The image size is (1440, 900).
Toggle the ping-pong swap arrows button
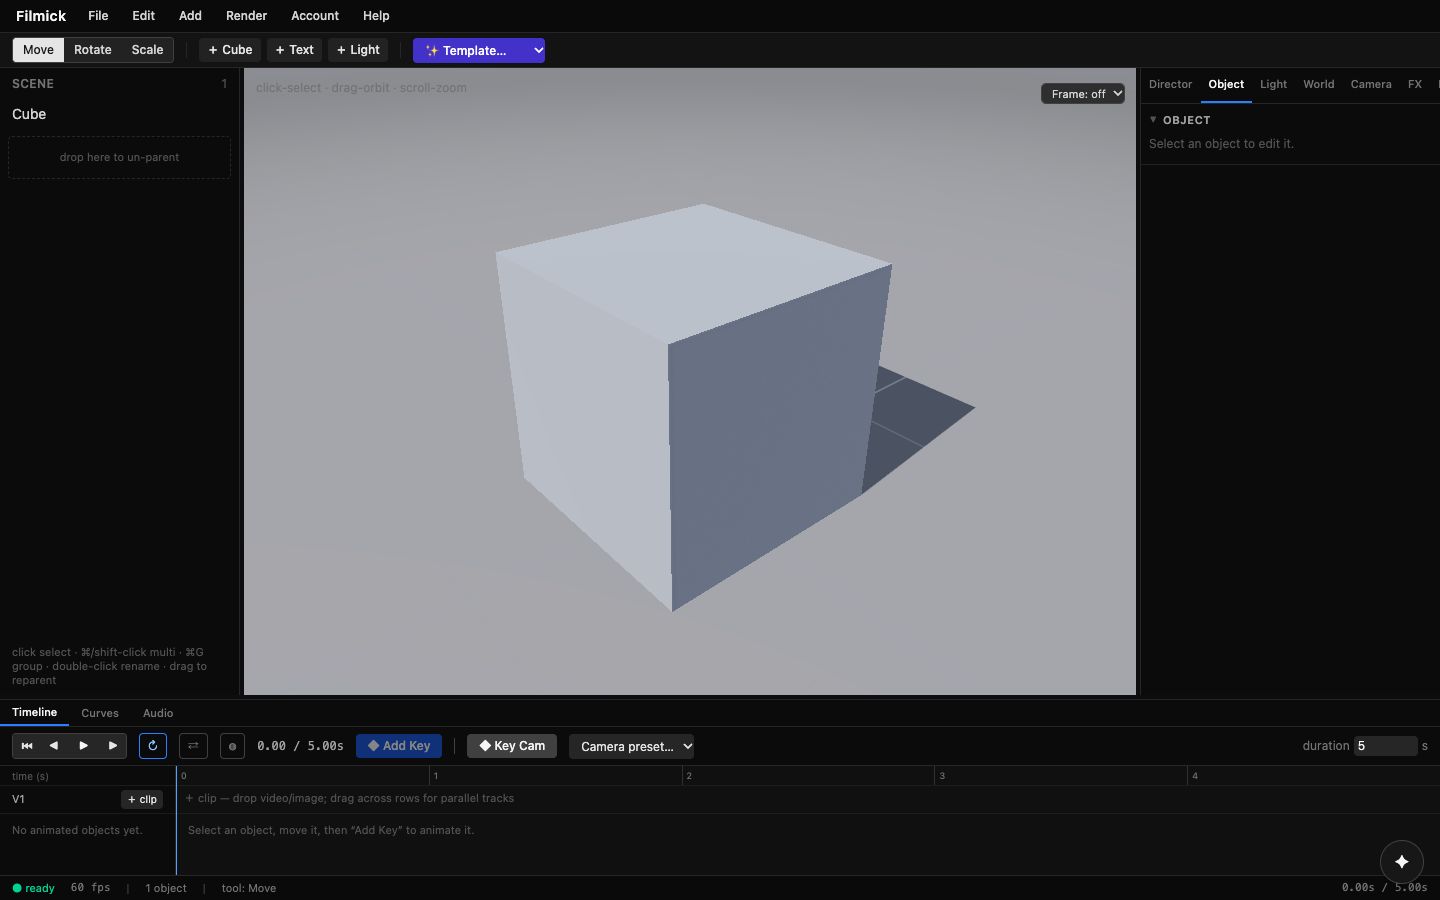193,746
